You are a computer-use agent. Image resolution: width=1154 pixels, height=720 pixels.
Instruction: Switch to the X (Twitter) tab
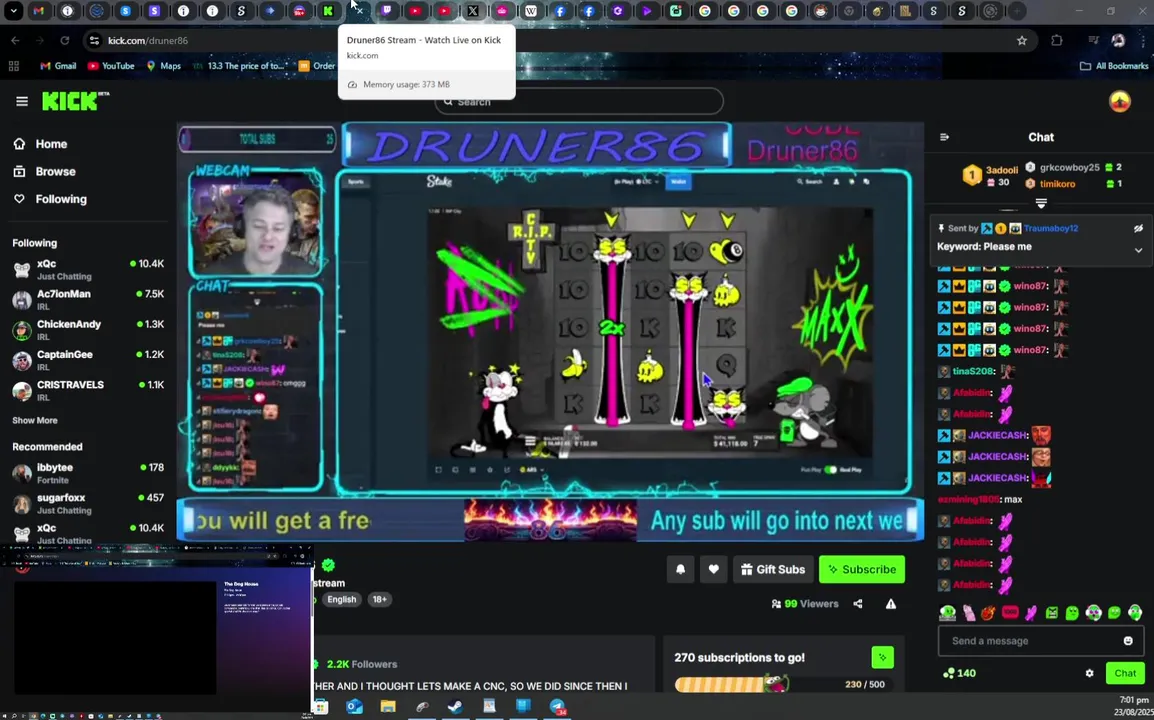point(472,11)
